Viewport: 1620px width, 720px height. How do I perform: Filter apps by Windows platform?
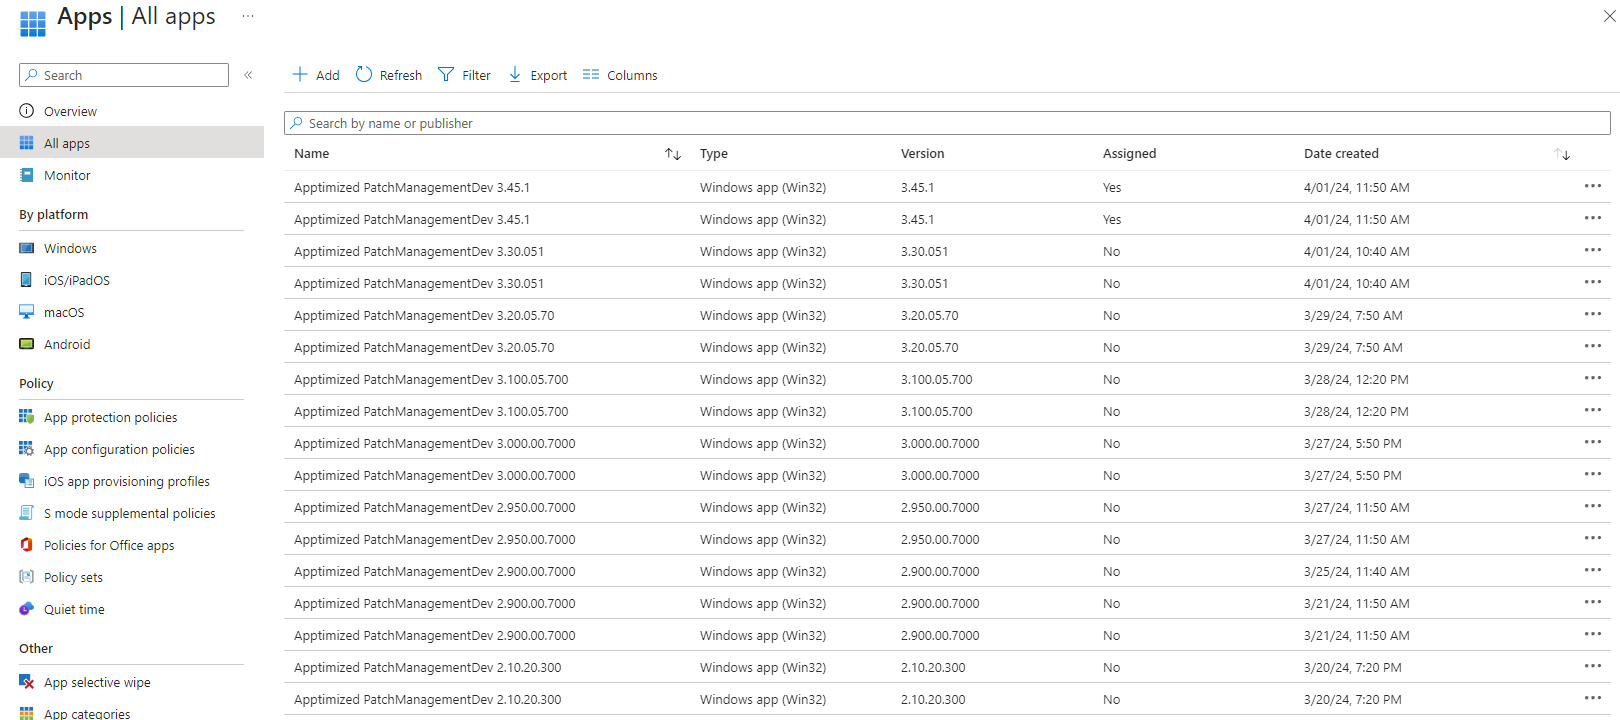[70, 248]
